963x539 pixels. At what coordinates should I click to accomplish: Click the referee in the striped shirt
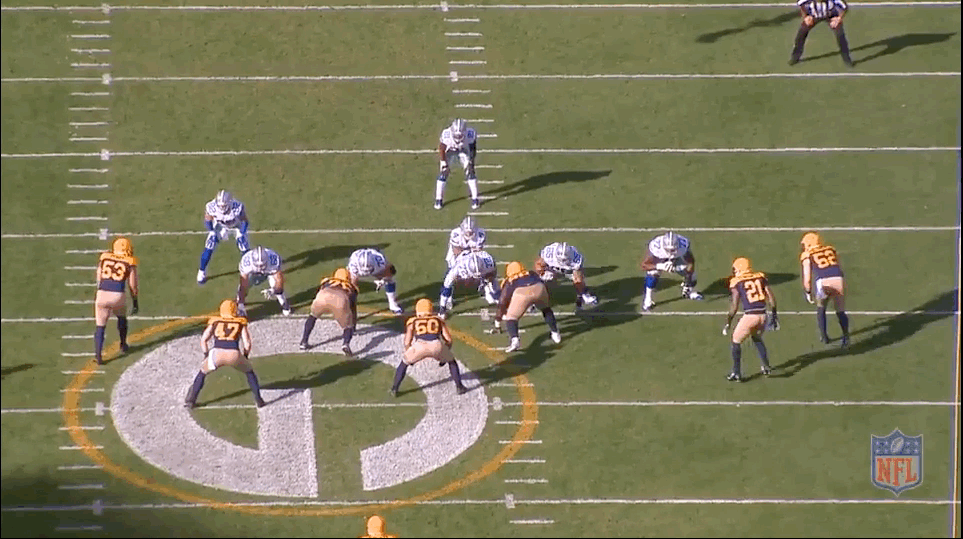pyautogui.click(x=821, y=28)
